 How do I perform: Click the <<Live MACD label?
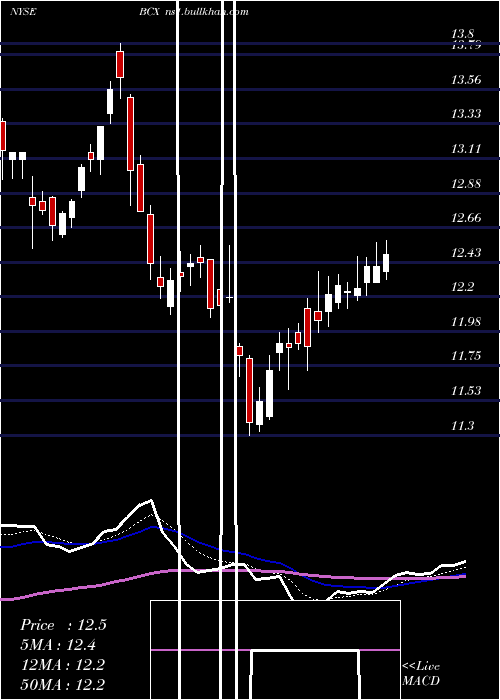coord(421,673)
